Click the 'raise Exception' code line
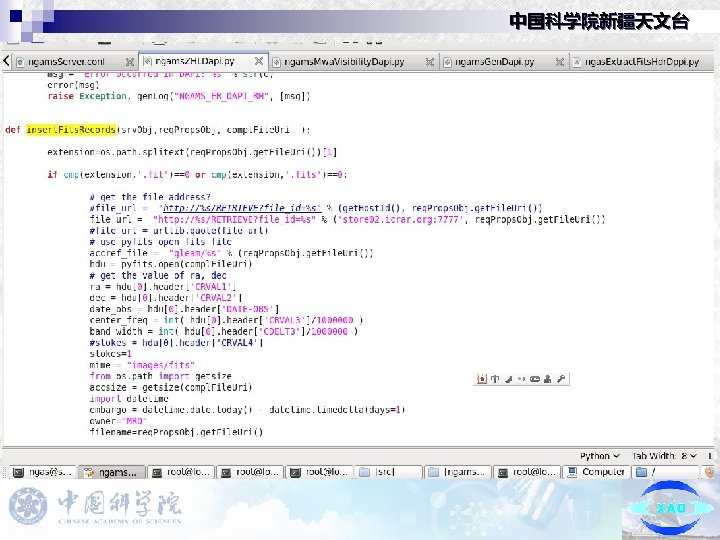This screenshot has width=720, height=540. pyautogui.click(x=179, y=96)
